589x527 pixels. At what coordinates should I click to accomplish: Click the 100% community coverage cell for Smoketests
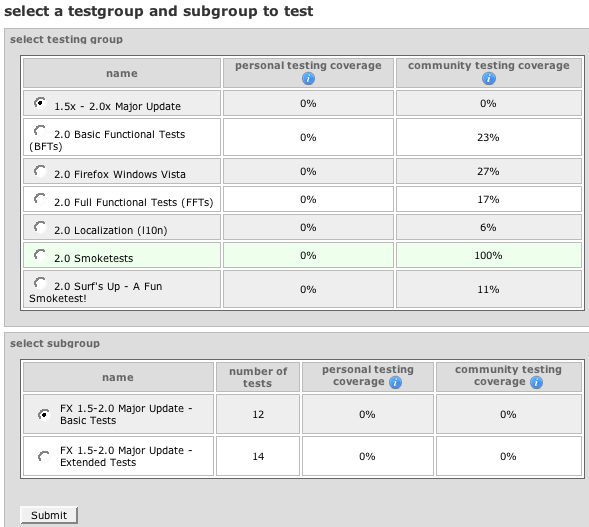(x=488, y=255)
